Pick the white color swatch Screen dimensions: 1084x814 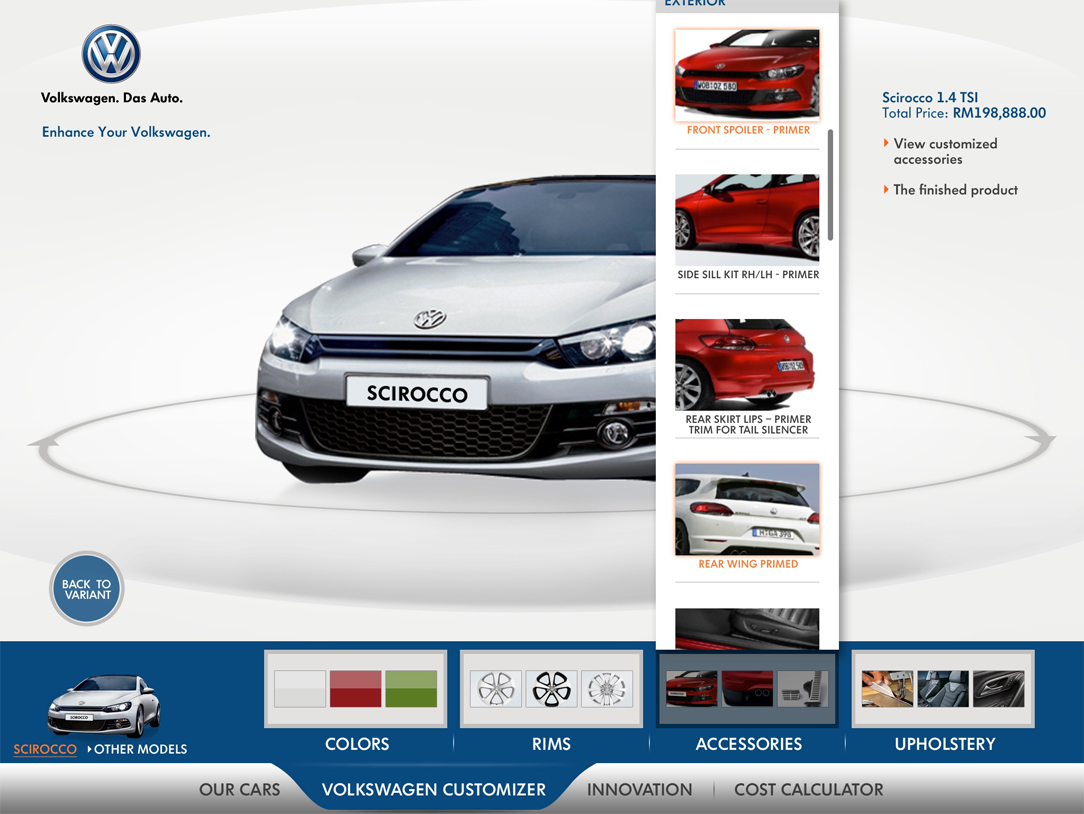click(300, 688)
